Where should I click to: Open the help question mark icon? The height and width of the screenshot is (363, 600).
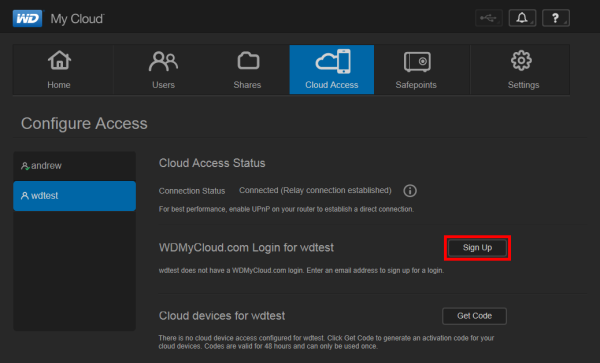556,18
